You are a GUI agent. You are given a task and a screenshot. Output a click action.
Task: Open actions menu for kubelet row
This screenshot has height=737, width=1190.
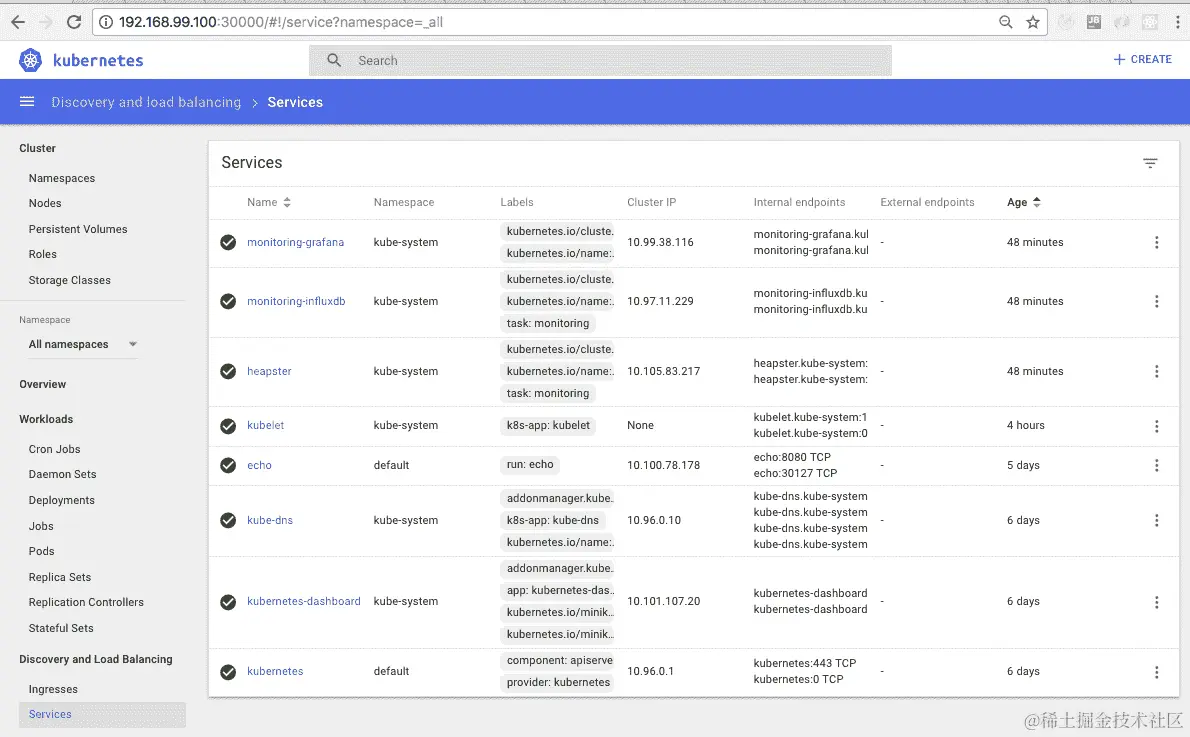point(1156,426)
